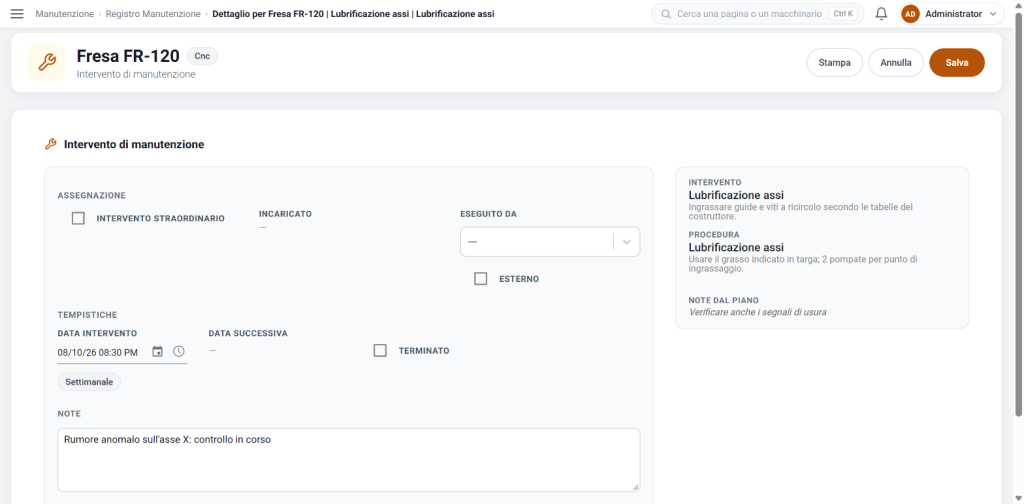Click the Note textarea resize handle corner
The image size is (1024, 504).
635,487
